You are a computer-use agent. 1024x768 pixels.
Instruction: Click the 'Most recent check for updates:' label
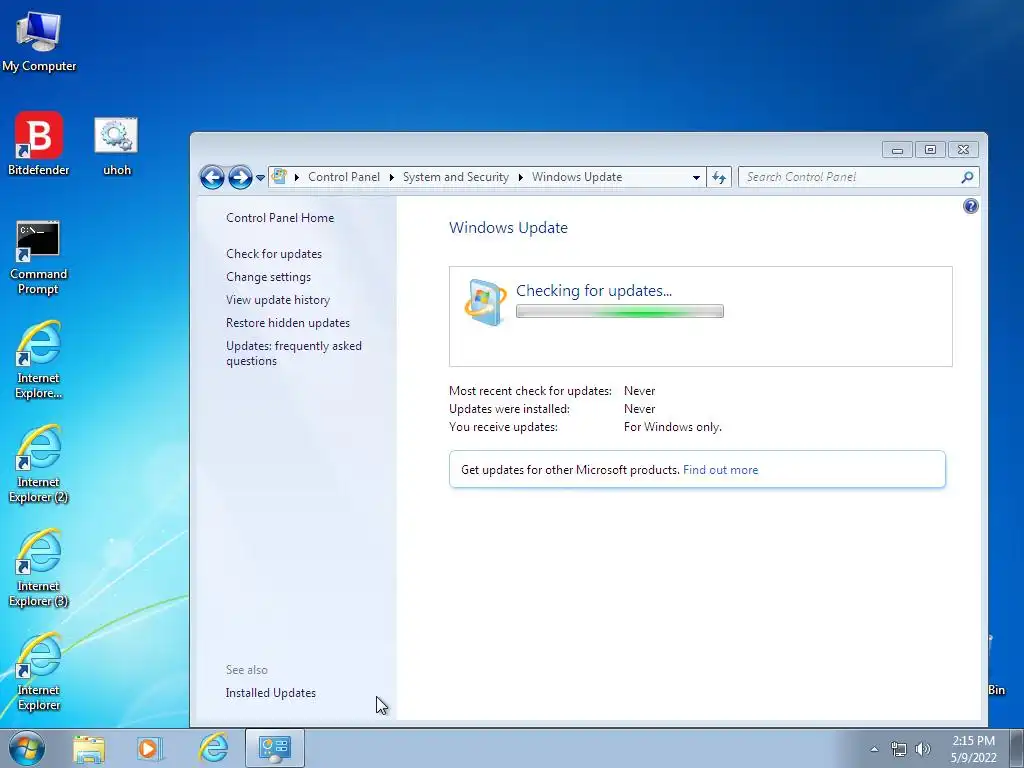[530, 391]
